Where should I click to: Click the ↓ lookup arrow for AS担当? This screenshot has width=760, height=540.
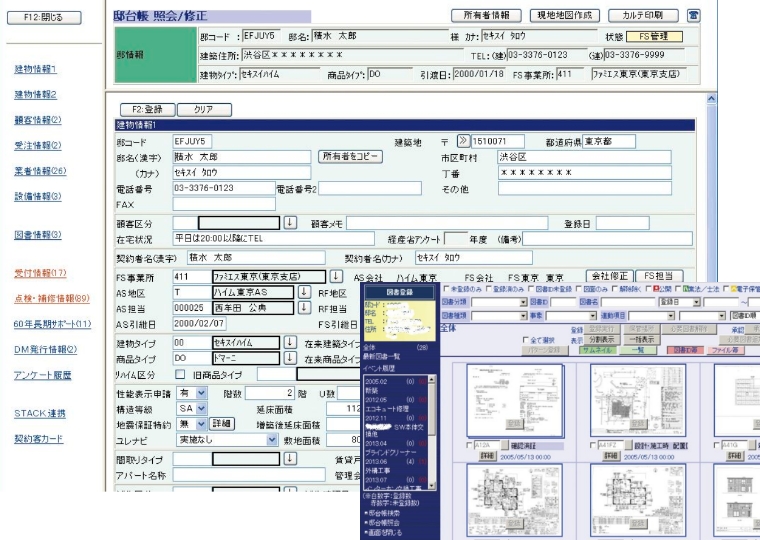point(304,308)
